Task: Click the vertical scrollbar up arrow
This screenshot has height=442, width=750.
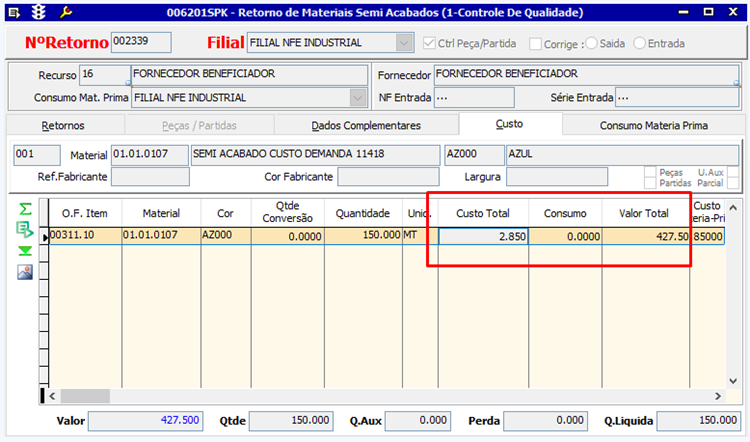Action: coord(733,208)
